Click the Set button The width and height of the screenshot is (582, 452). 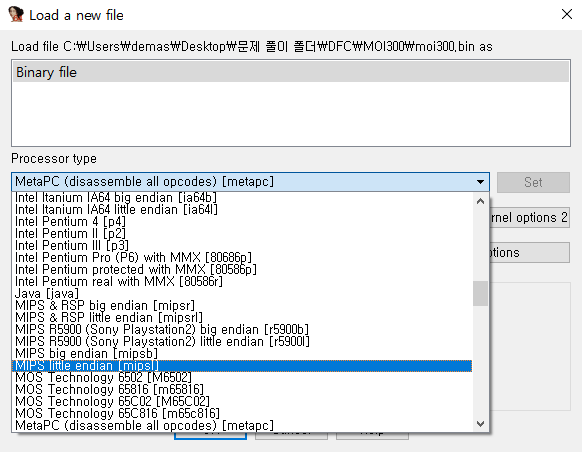[533, 182]
